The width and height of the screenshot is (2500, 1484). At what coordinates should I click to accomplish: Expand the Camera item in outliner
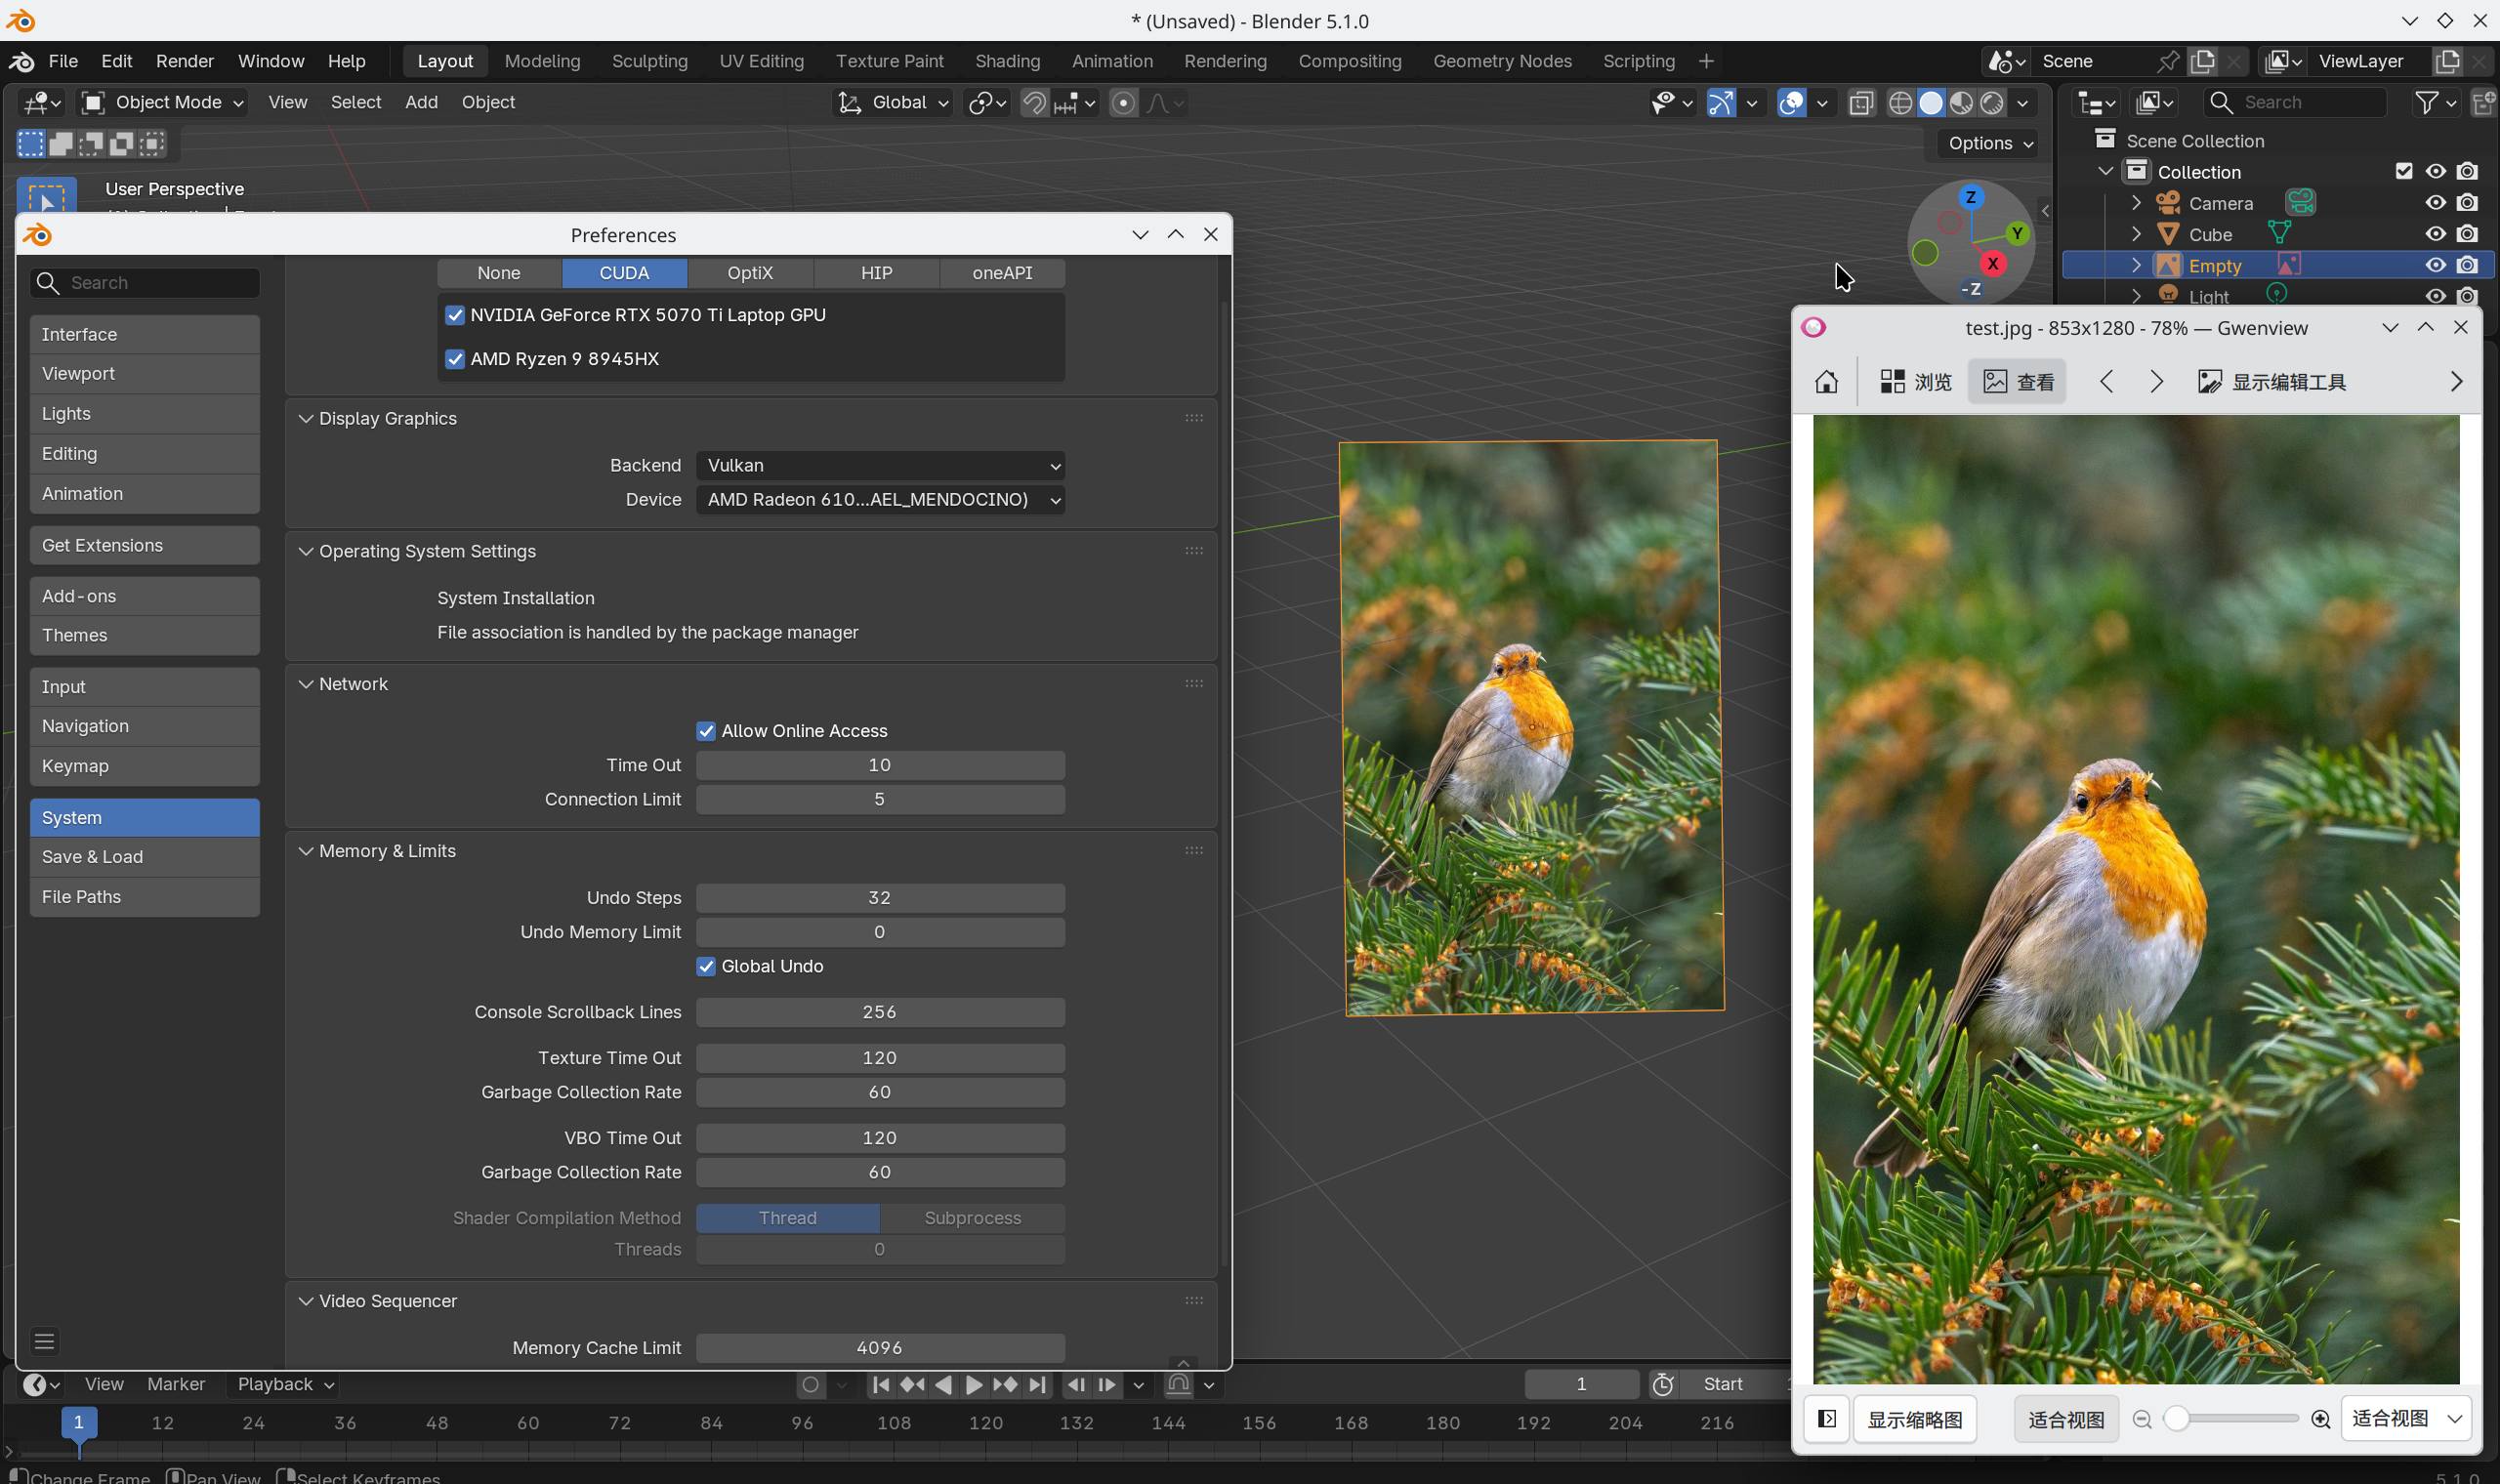coord(2136,203)
